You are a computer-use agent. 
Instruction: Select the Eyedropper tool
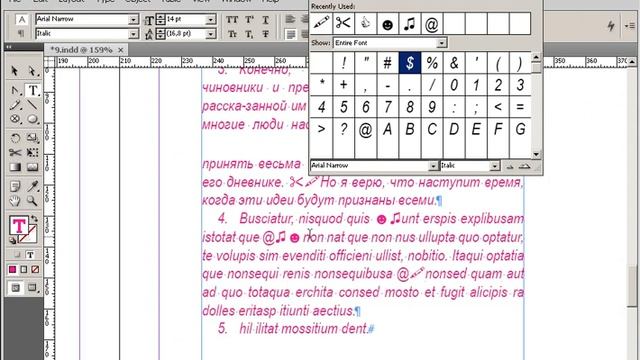click(x=32, y=186)
